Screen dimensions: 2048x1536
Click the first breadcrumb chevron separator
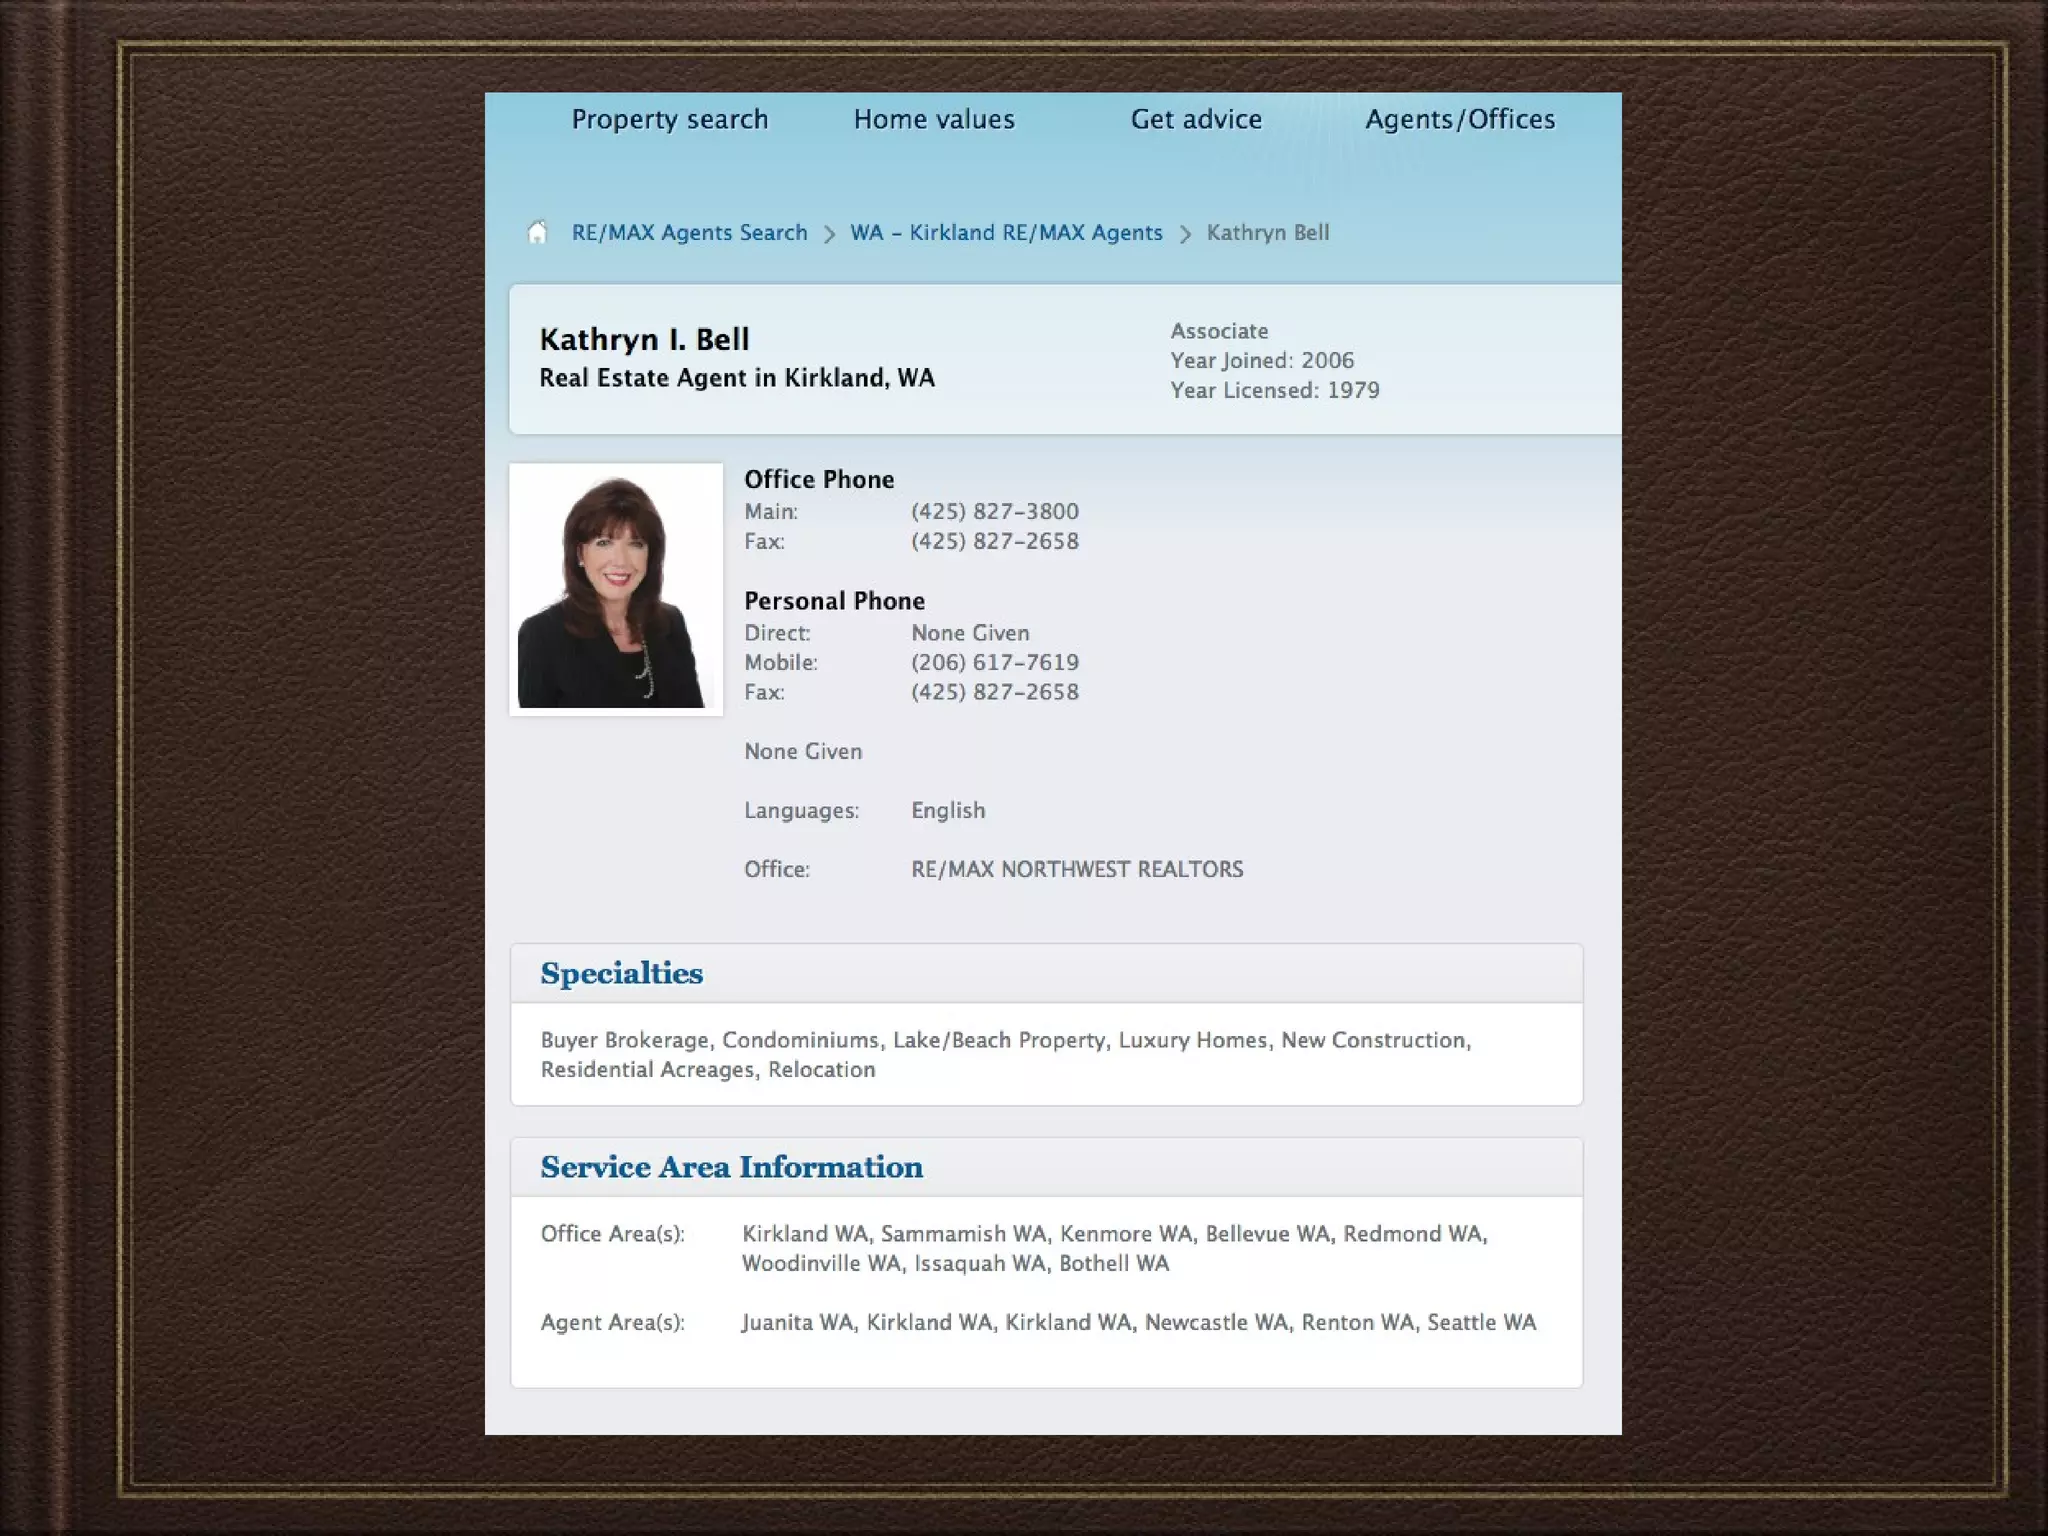829,234
